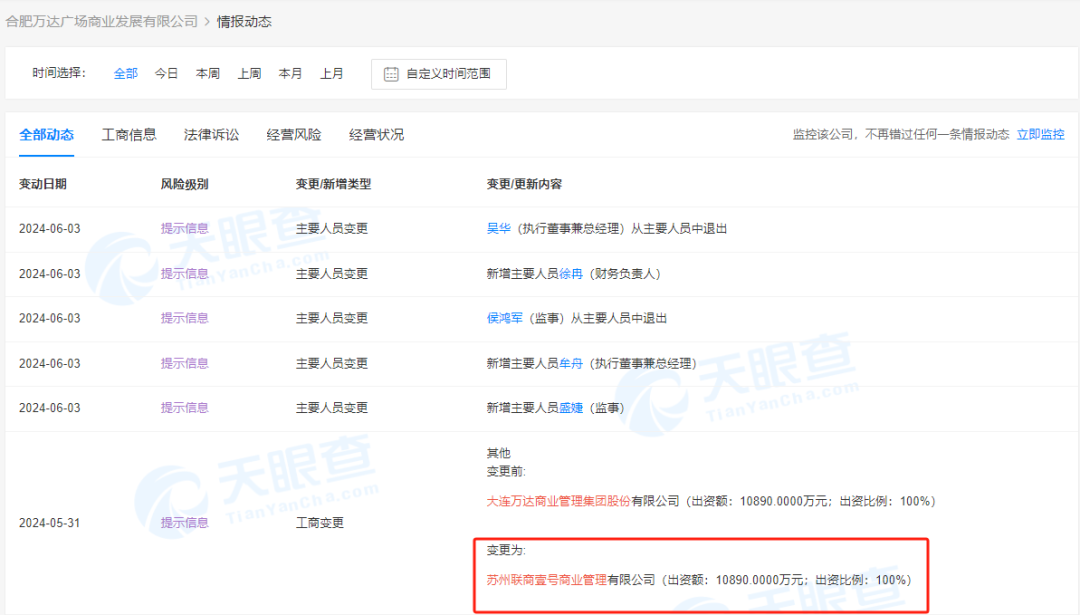Viewport: 1080px width, 615px height.
Task: Open 吴华 person profile link
Action: [x=498, y=228]
